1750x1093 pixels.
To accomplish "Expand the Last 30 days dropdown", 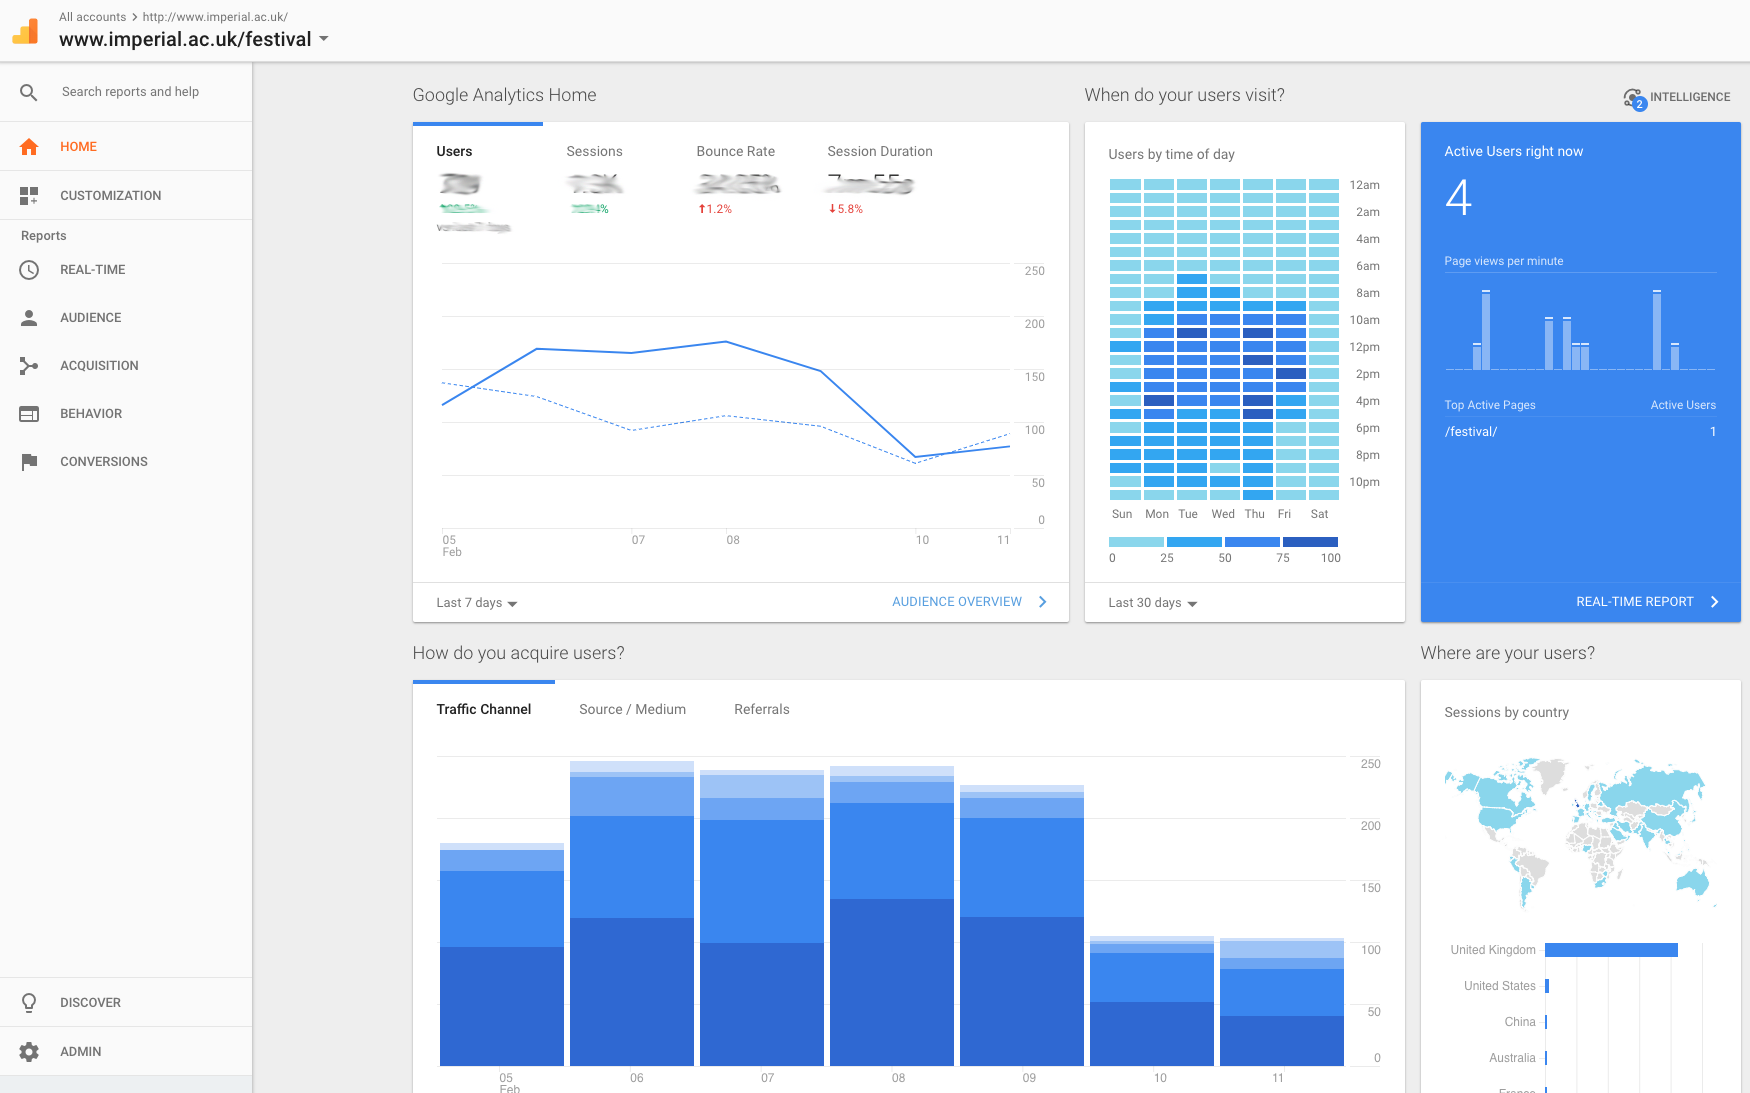I will click(x=1152, y=603).
